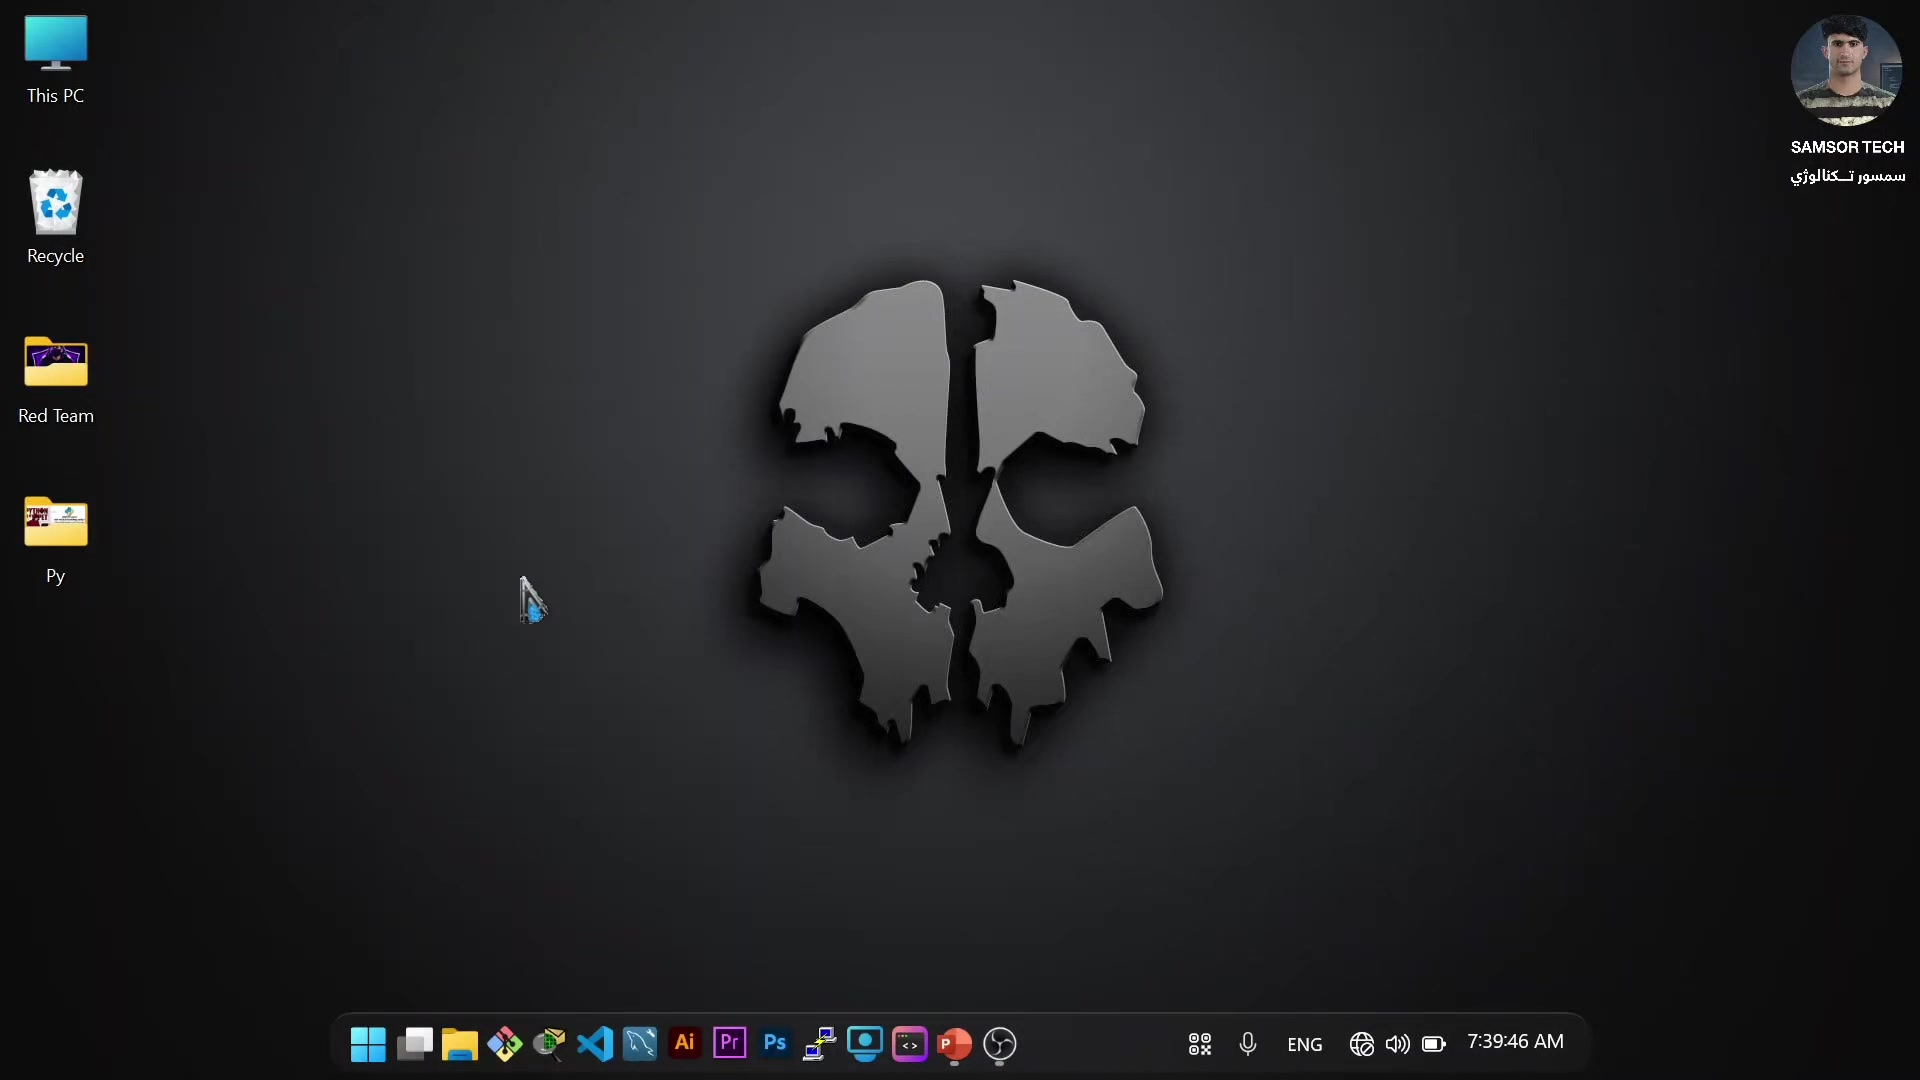This screenshot has width=1920, height=1080.
Task: Open the Git taskbar icon
Action: [x=505, y=1044]
